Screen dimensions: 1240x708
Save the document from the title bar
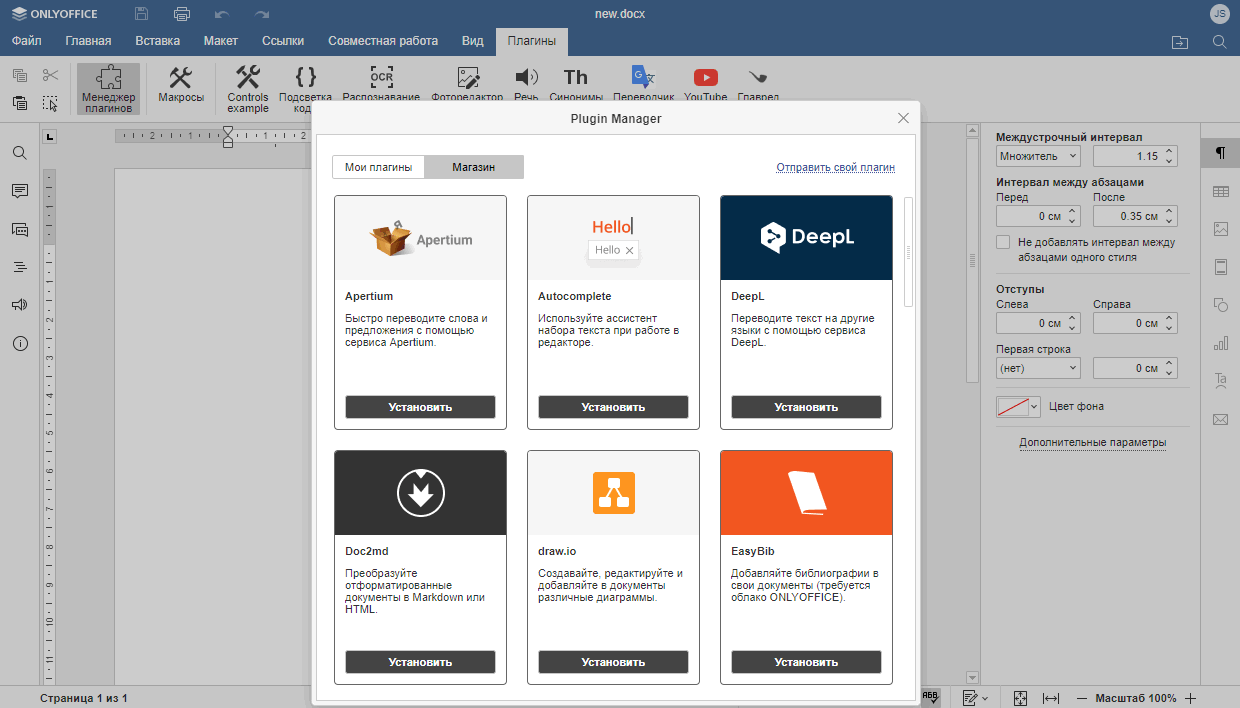click(x=141, y=14)
